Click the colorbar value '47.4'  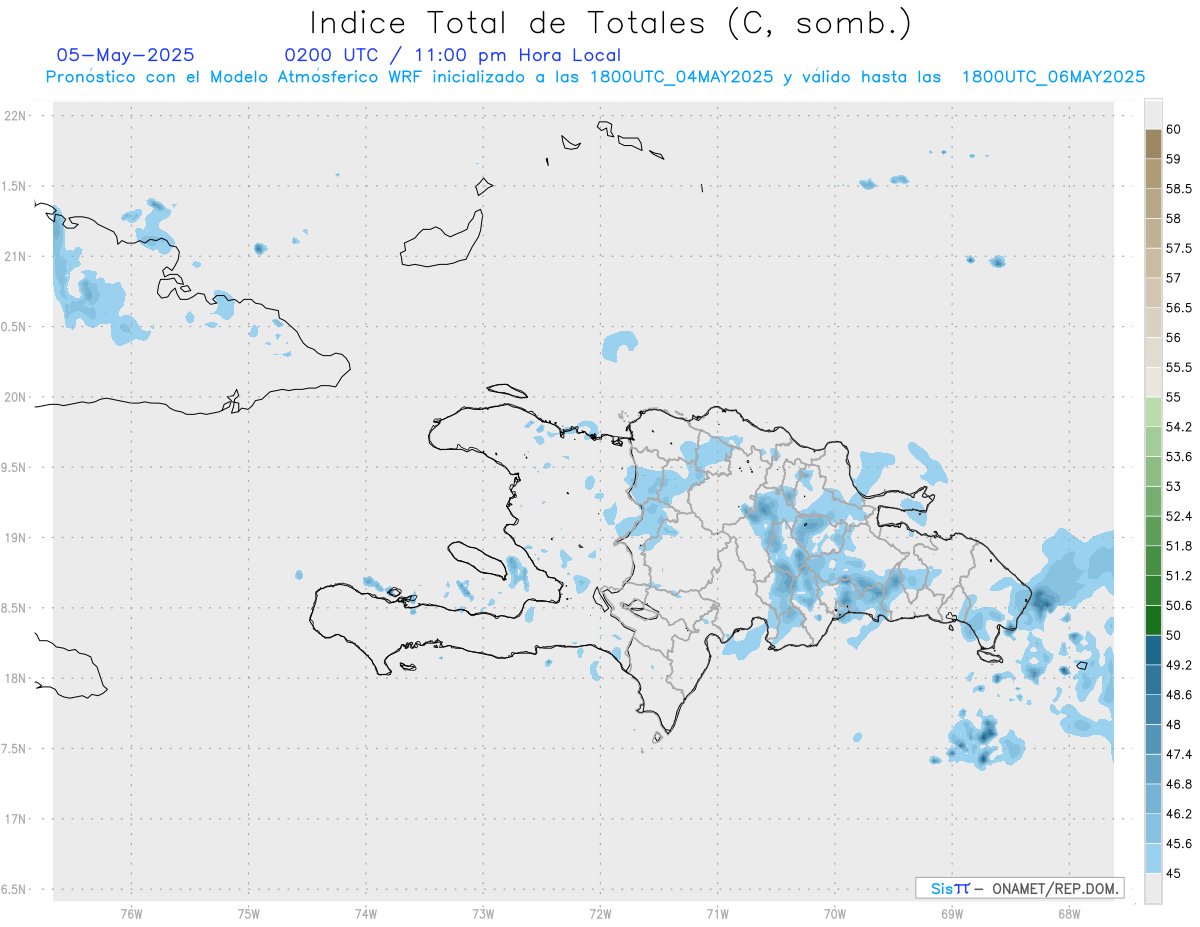tap(1179, 754)
